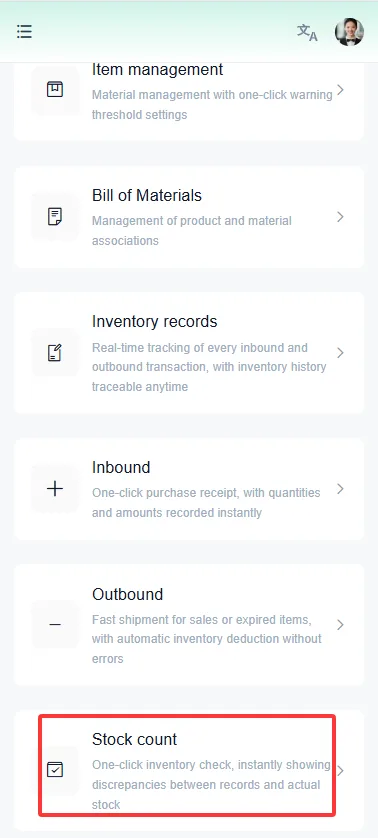Open the hamburger menu icon
378x838 pixels.
coord(24,32)
